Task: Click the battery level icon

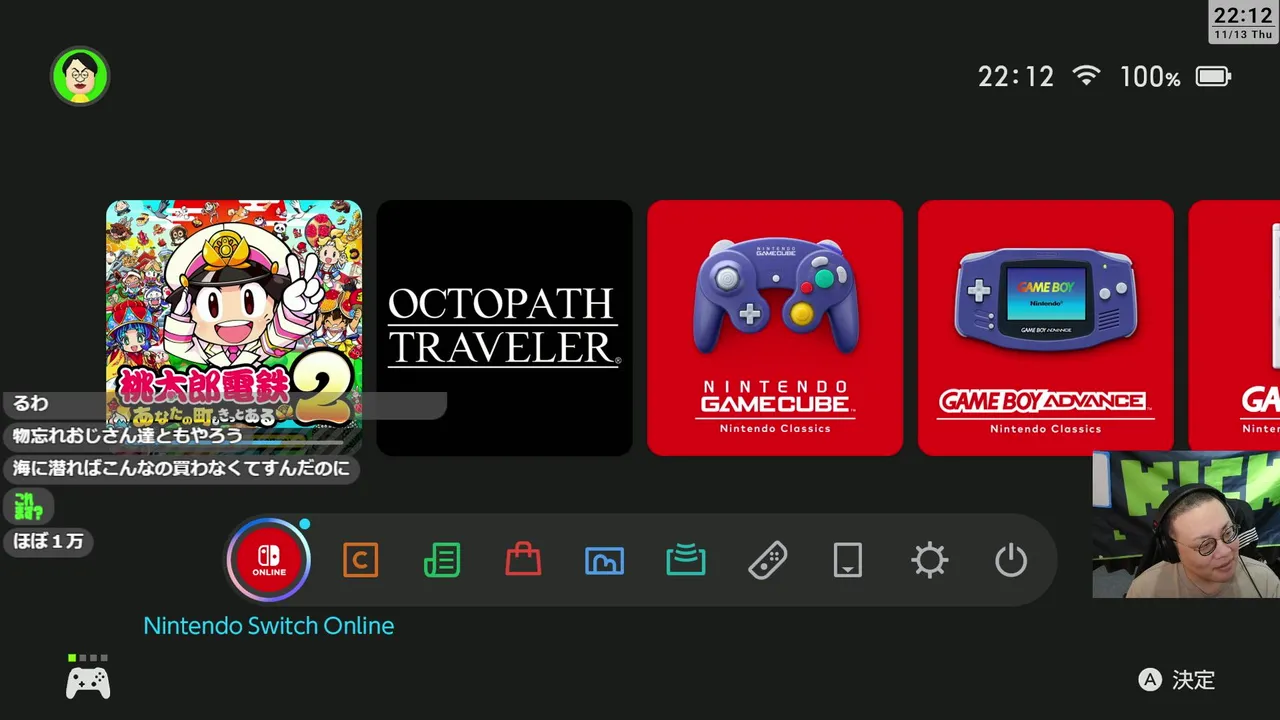Action: tap(1214, 76)
